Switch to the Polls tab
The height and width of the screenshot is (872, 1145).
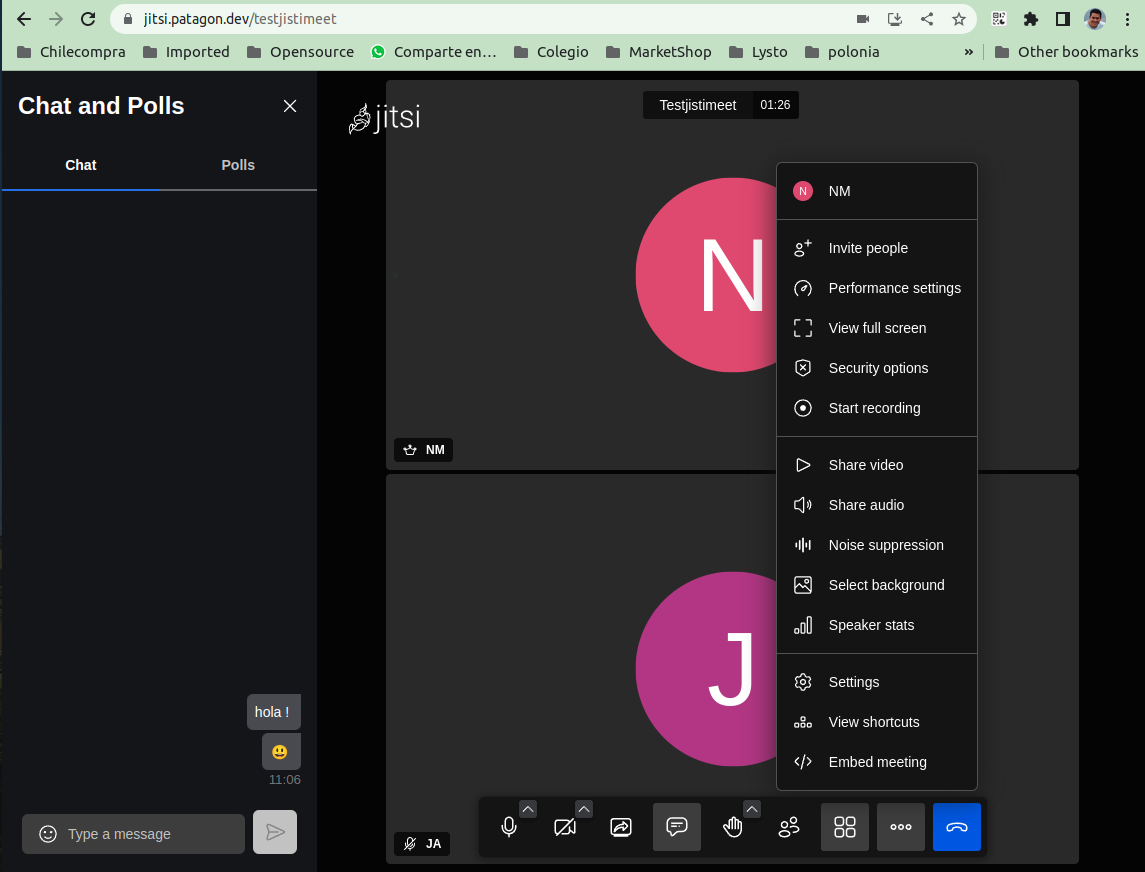tap(238, 165)
